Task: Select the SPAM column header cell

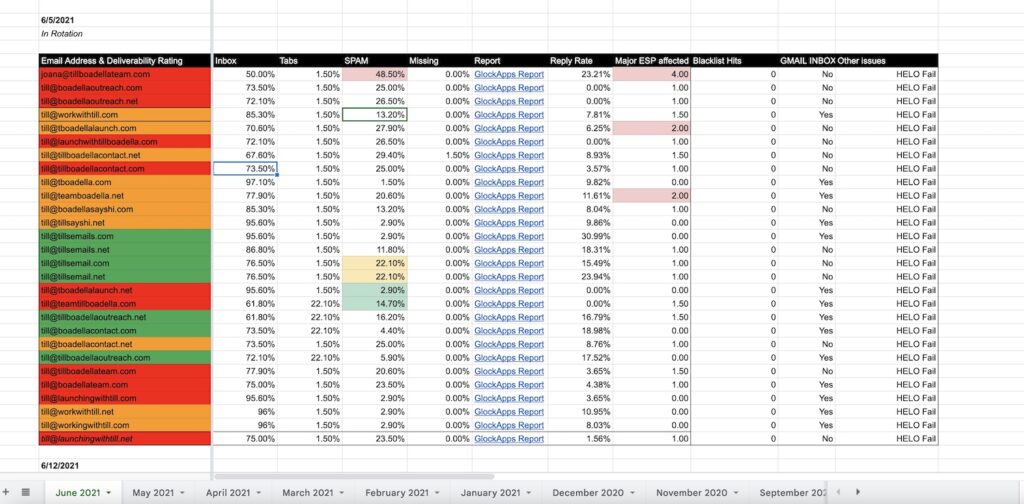Action: coord(374,61)
